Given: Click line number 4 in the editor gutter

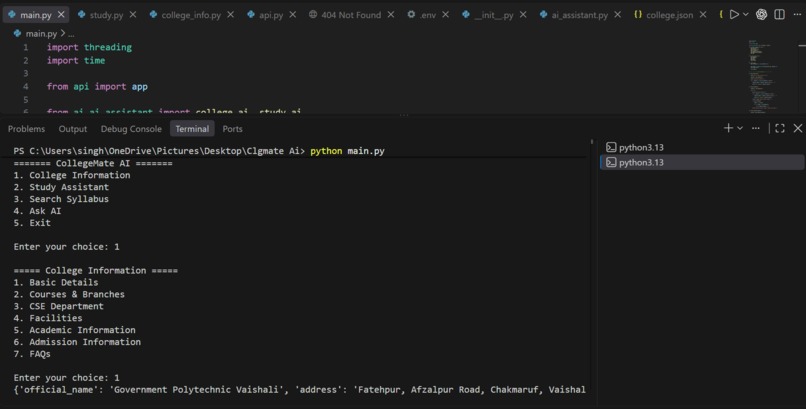Looking at the screenshot, I should (x=26, y=86).
